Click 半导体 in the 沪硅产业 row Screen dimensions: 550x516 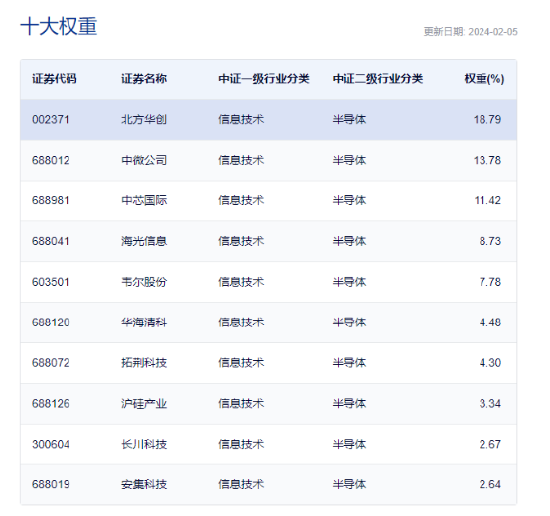(349, 404)
